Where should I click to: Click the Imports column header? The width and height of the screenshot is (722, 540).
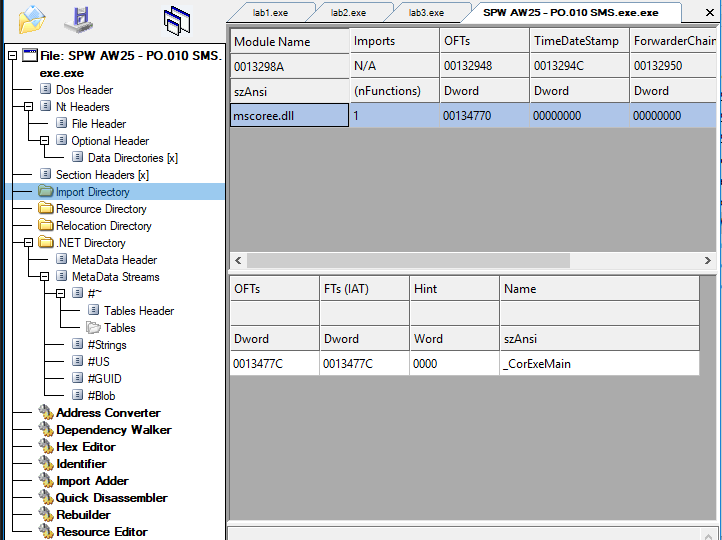pos(395,41)
